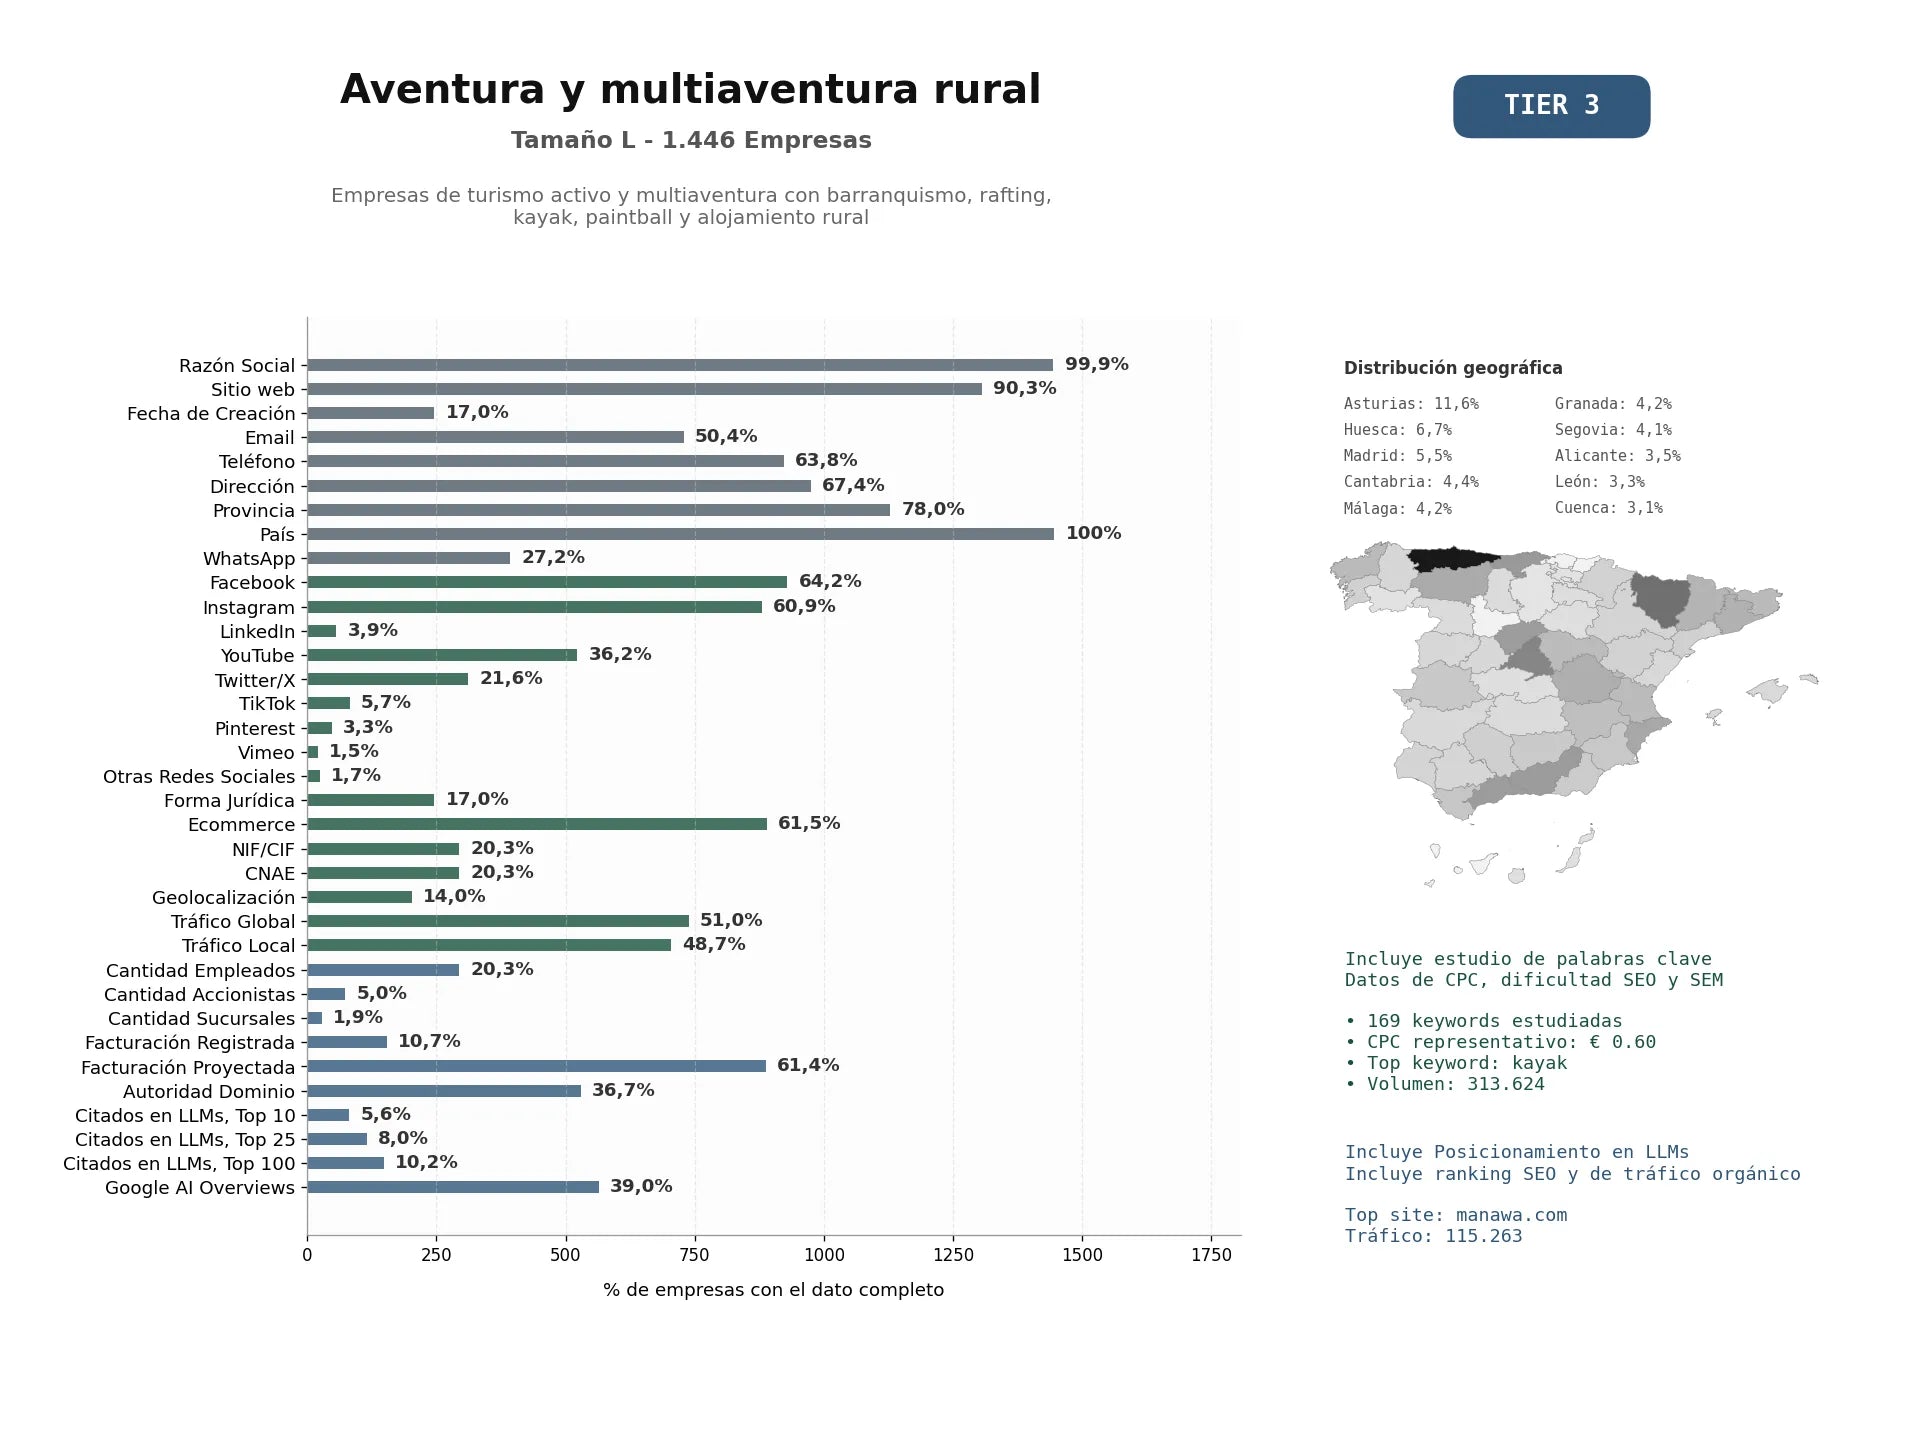Click 'Incluye Posicionamiento en LLMs' line
The width and height of the screenshot is (1920, 1440).
(1517, 1152)
